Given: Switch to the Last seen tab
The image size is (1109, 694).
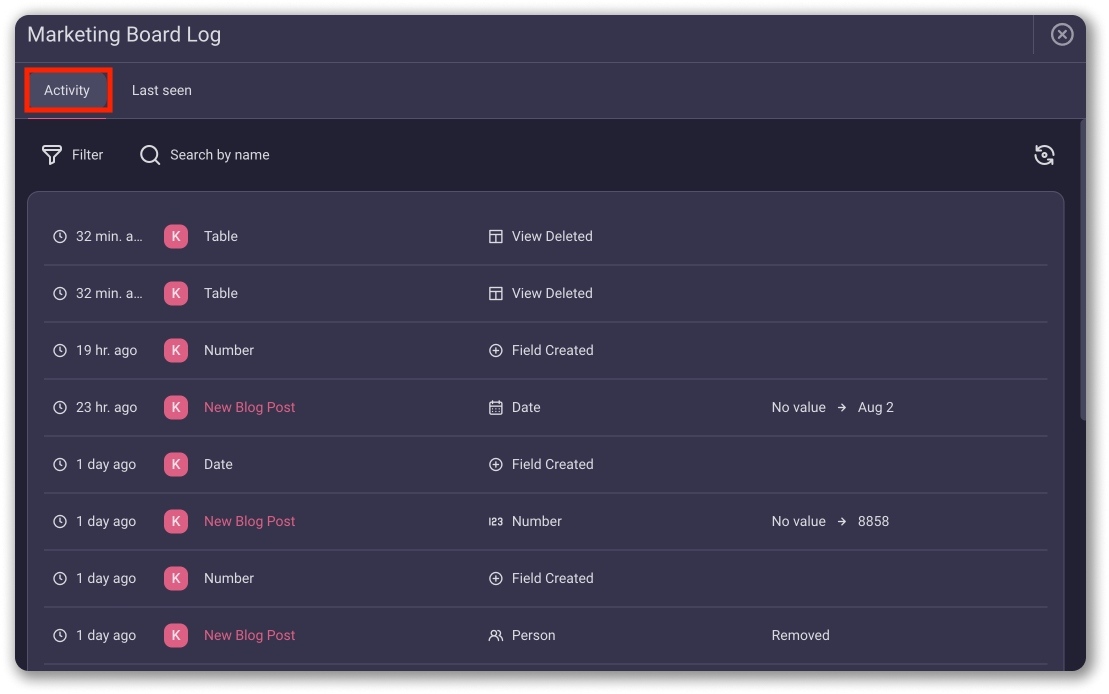Looking at the screenshot, I should pos(161,90).
